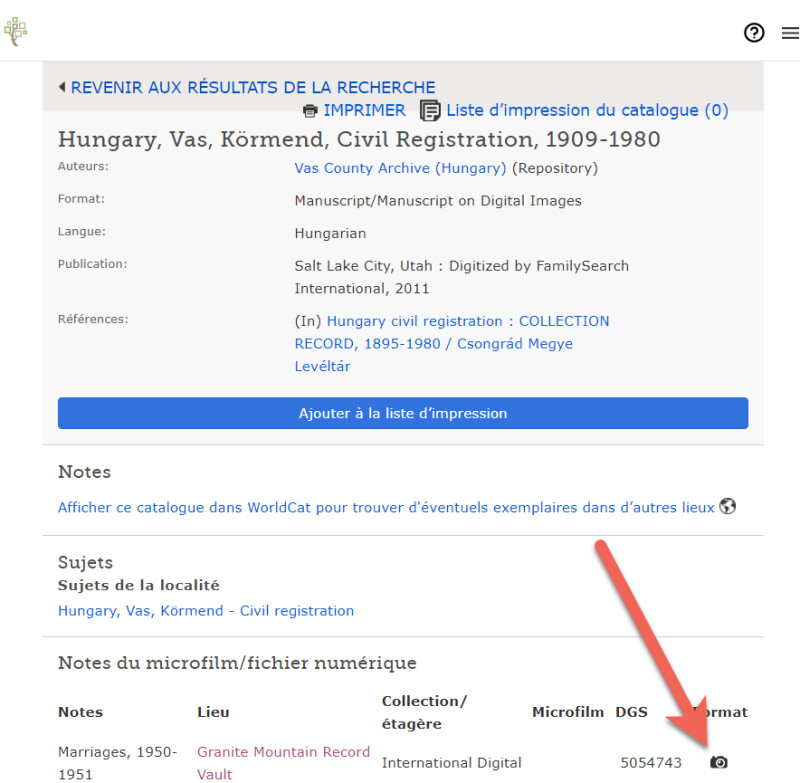Click the Collection/étagère column header
This screenshot has height=783, width=800.
(424, 712)
